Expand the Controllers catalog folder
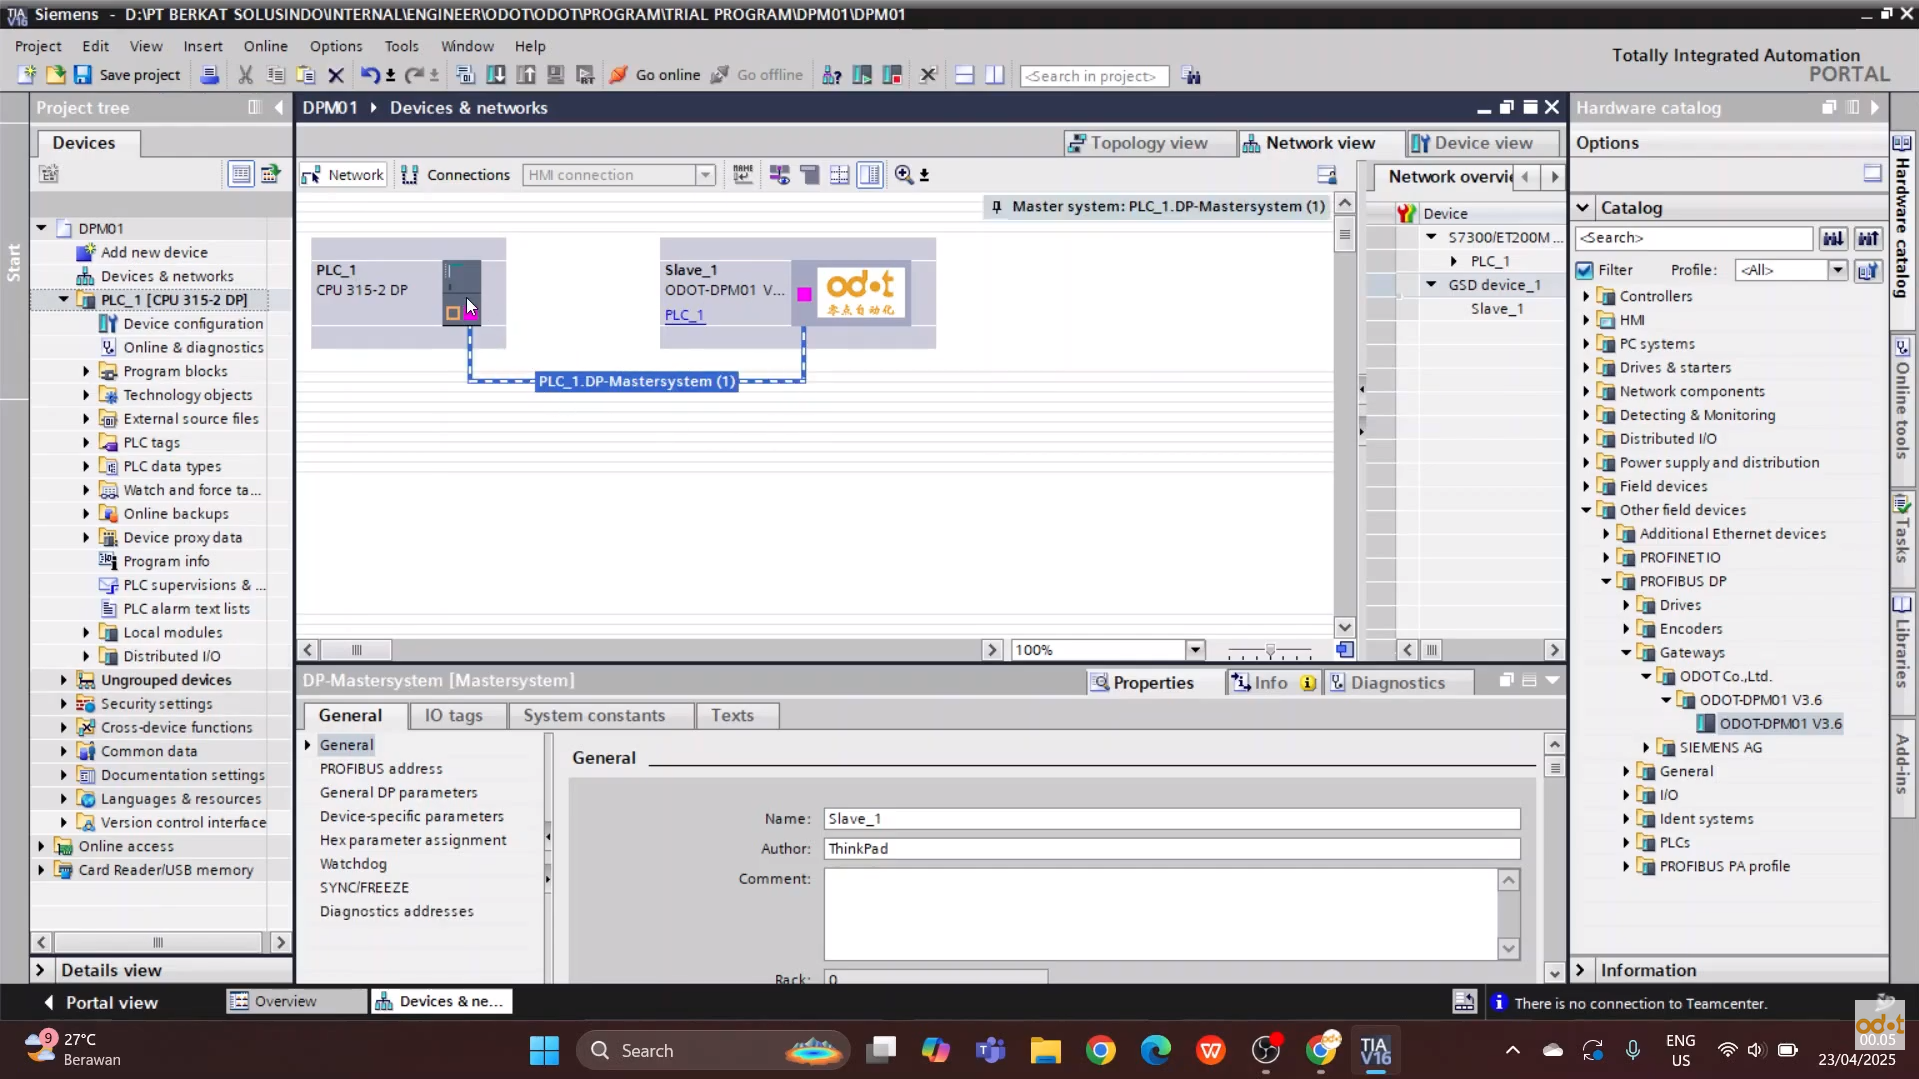The height and width of the screenshot is (1079, 1919). click(1586, 296)
